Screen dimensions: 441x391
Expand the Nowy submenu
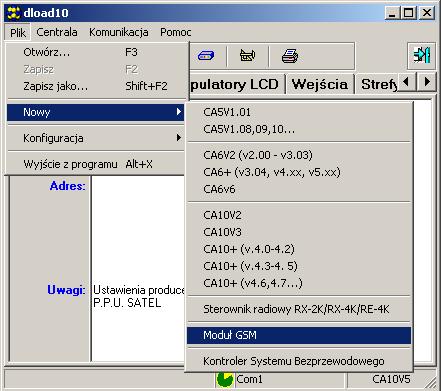(x=96, y=112)
